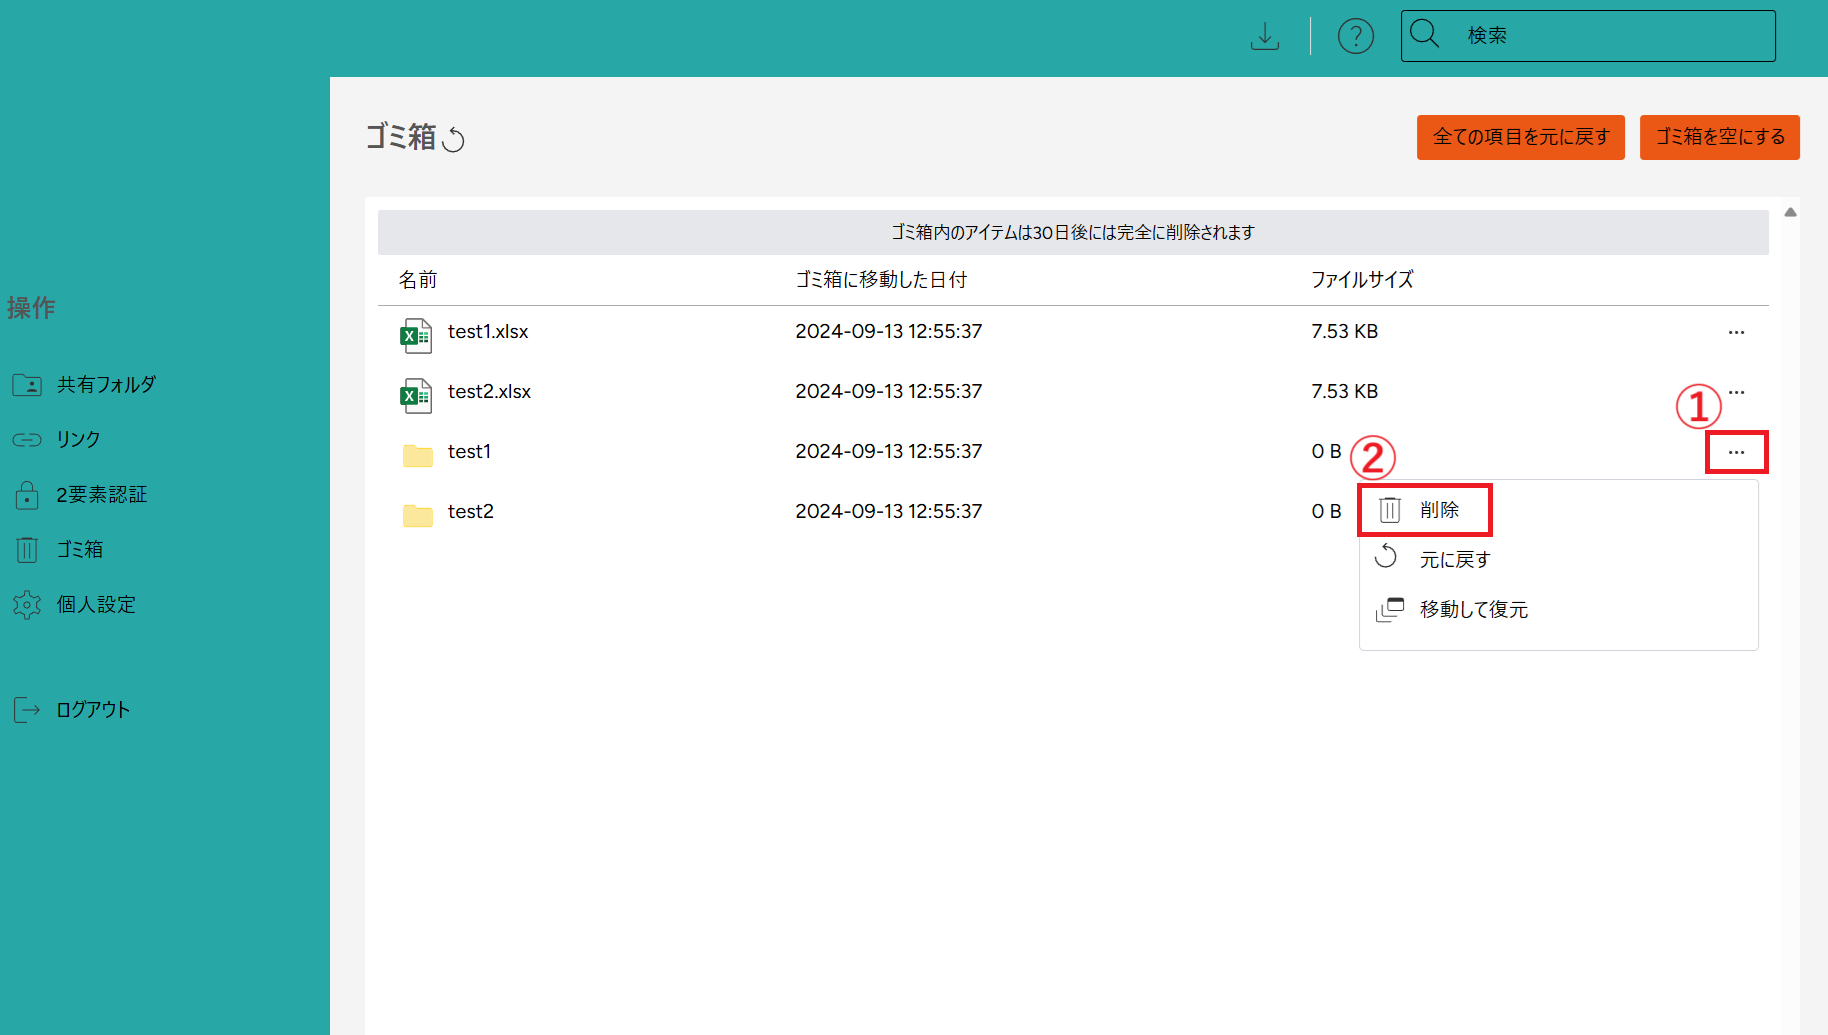The width and height of the screenshot is (1828, 1035).
Task: Click scrollbar up arrow of file list
Action: [x=1791, y=212]
